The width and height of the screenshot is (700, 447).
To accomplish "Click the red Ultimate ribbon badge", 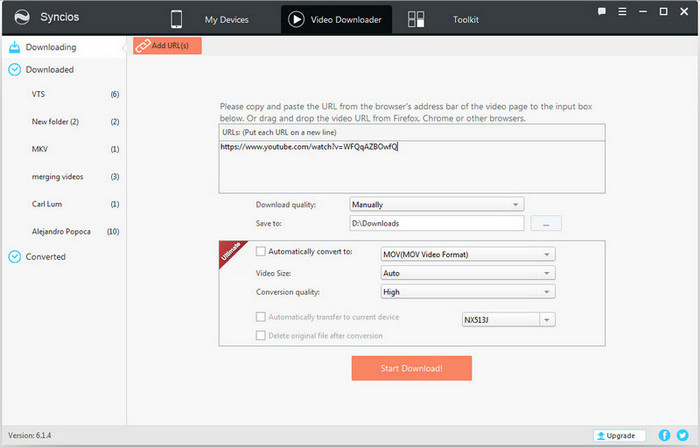I will [x=230, y=252].
